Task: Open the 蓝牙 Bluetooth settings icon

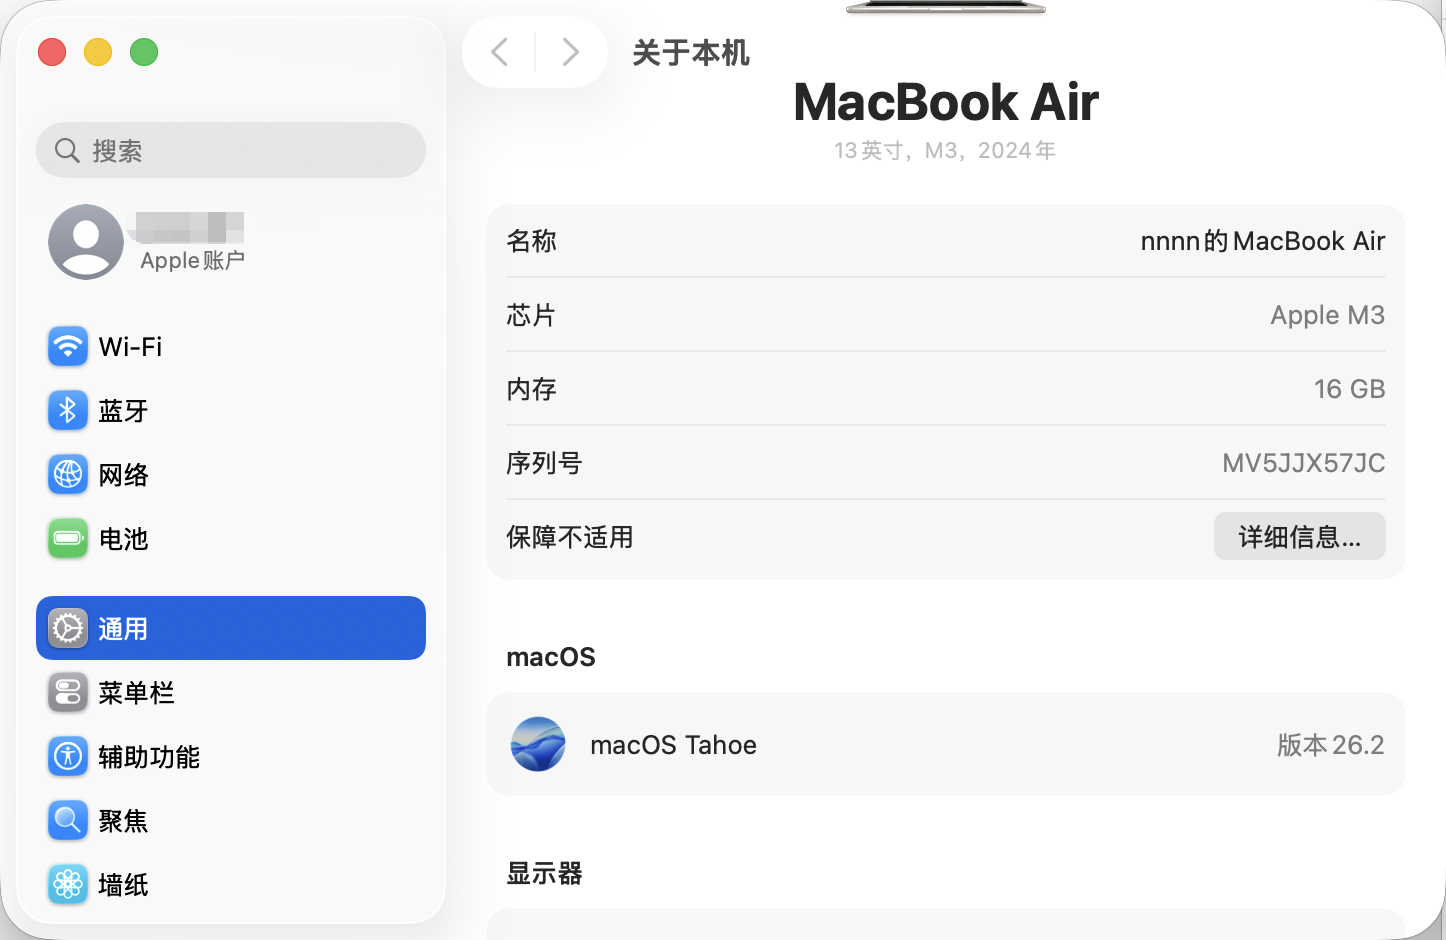Action: (x=68, y=411)
